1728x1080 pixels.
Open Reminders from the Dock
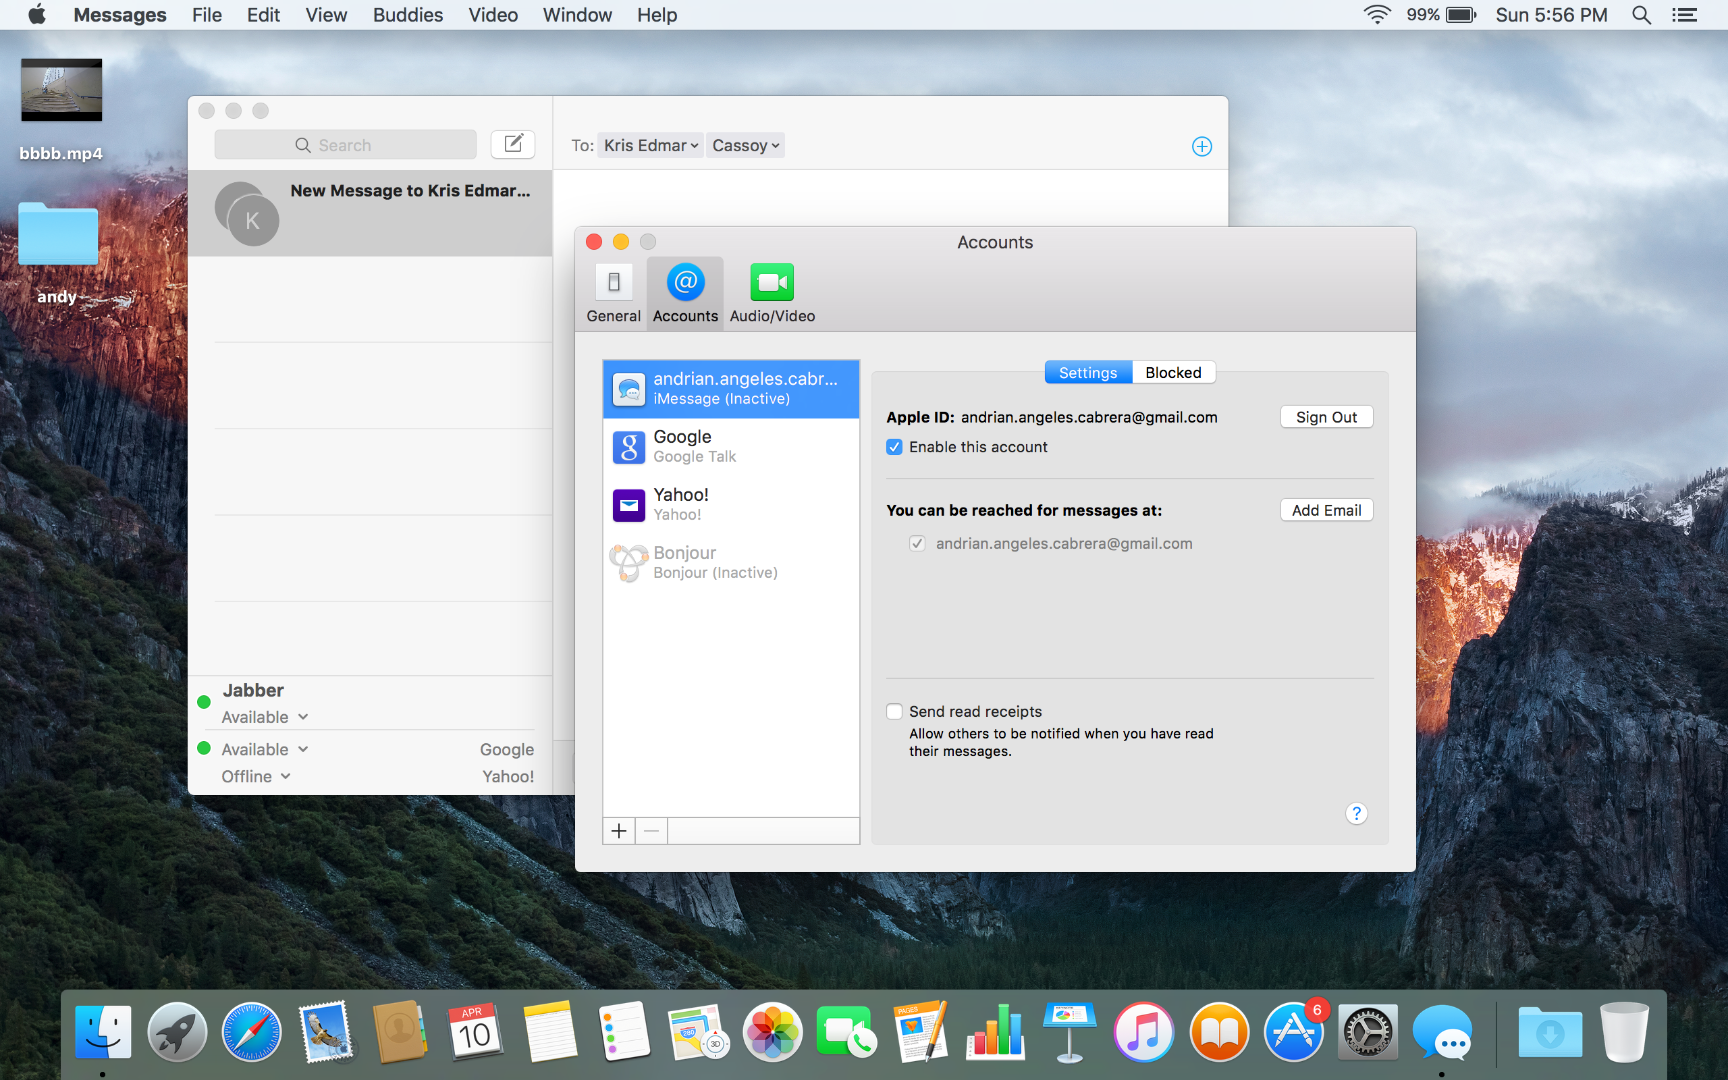pyautogui.click(x=624, y=1032)
